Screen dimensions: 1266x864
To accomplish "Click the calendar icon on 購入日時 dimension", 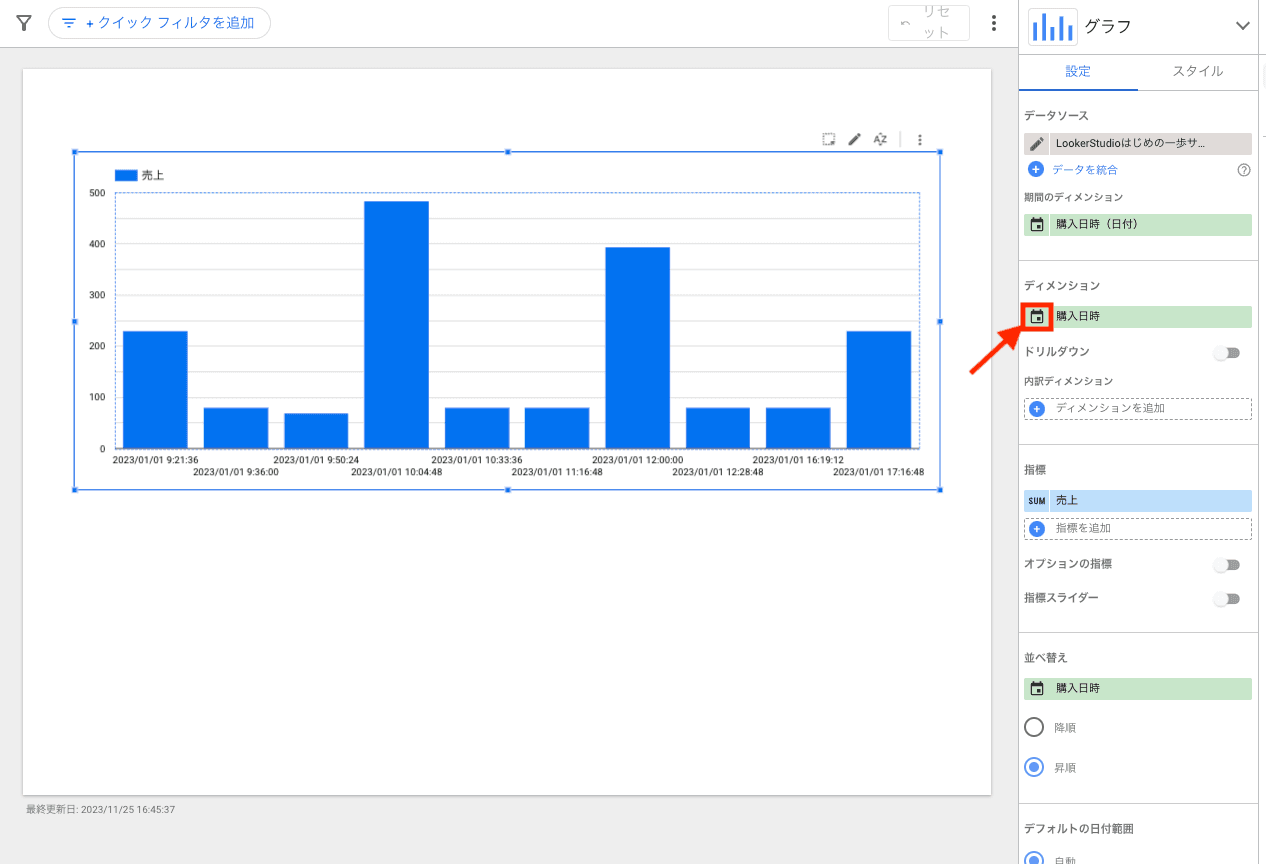I will 1037,317.
